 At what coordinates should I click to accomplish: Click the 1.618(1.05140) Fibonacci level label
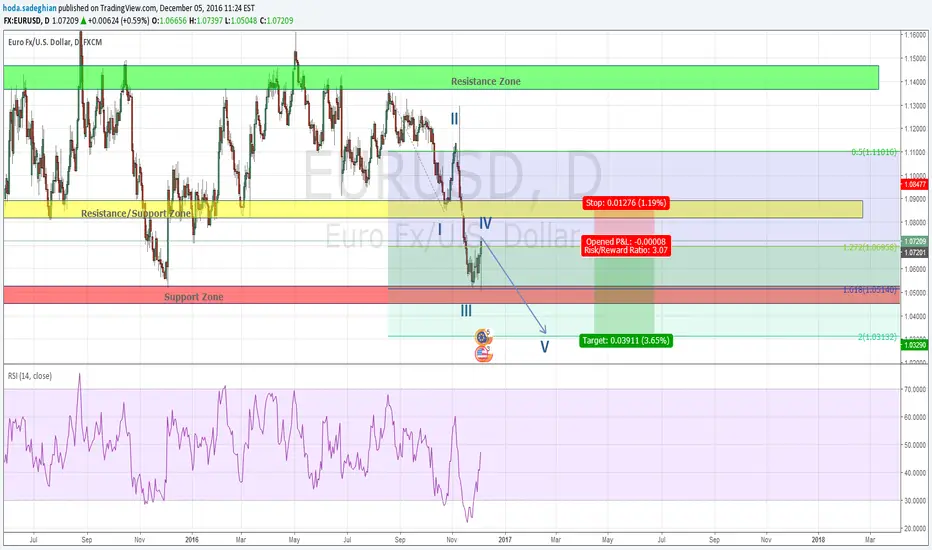coord(870,290)
